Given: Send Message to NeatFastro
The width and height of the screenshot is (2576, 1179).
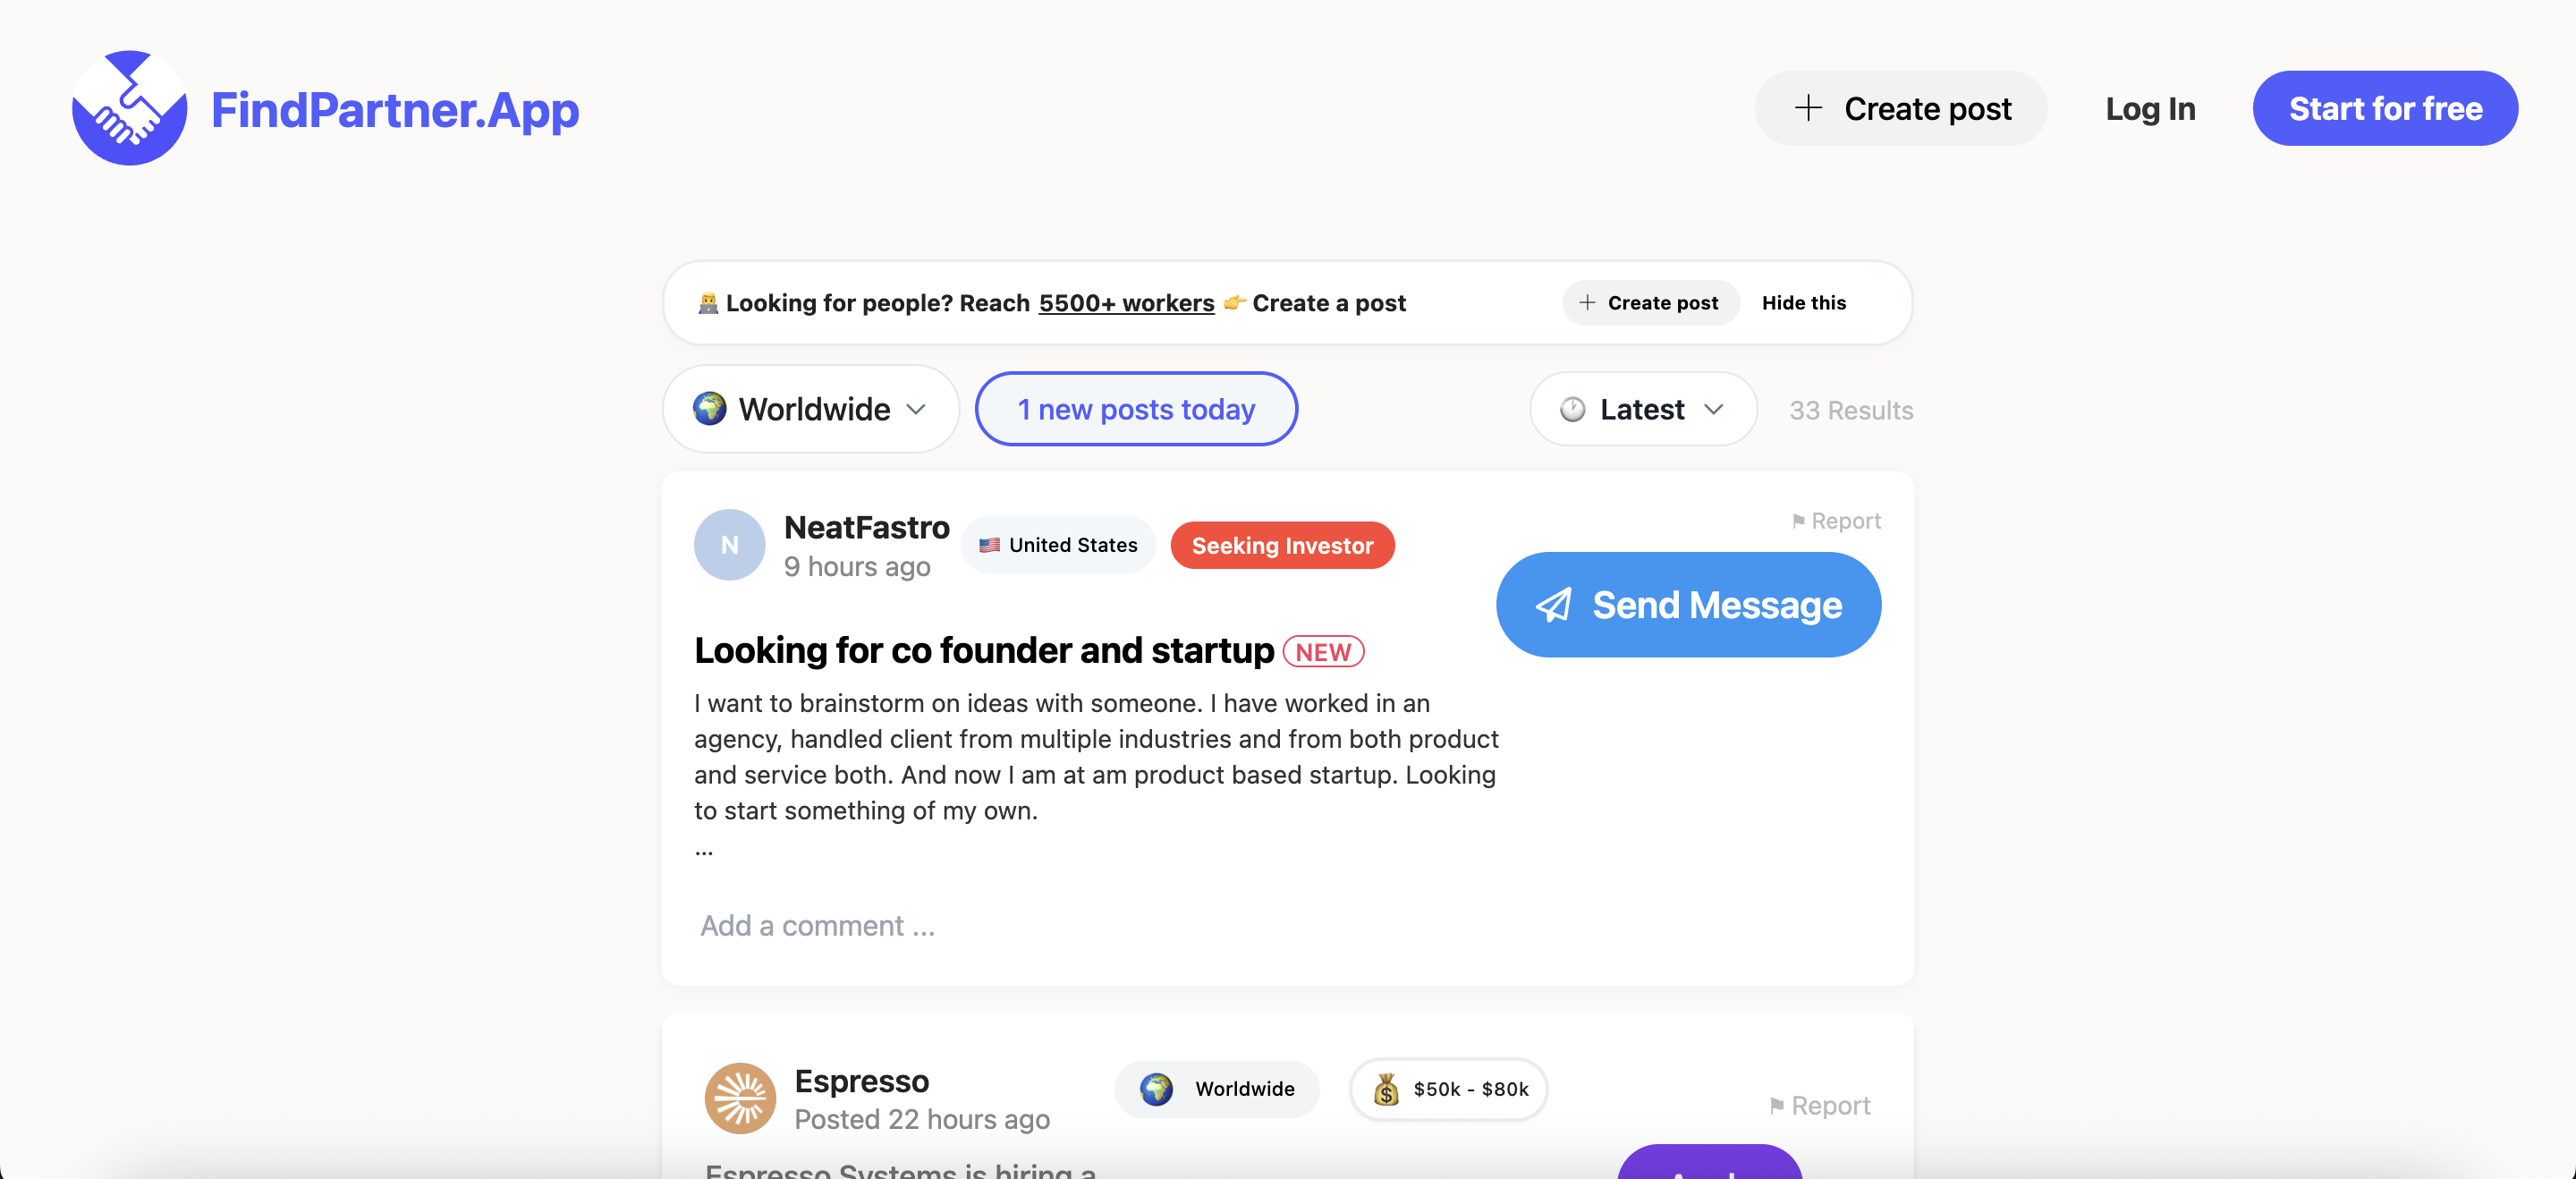Looking at the screenshot, I should click(1688, 605).
